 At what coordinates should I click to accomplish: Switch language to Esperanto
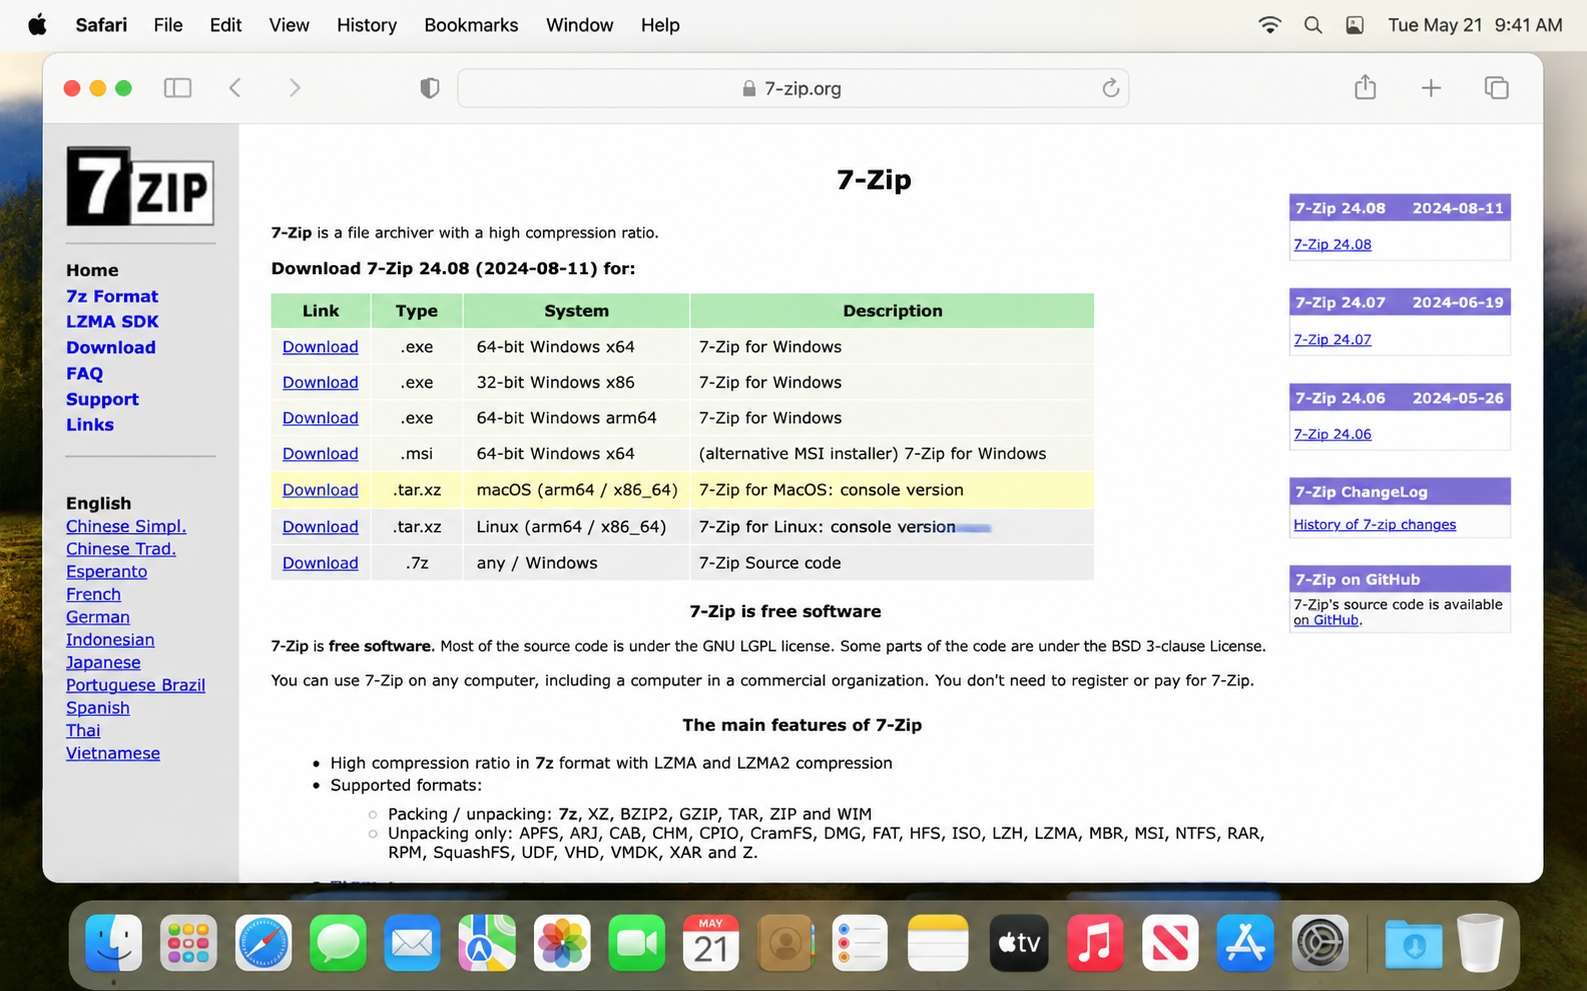[x=106, y=572]
